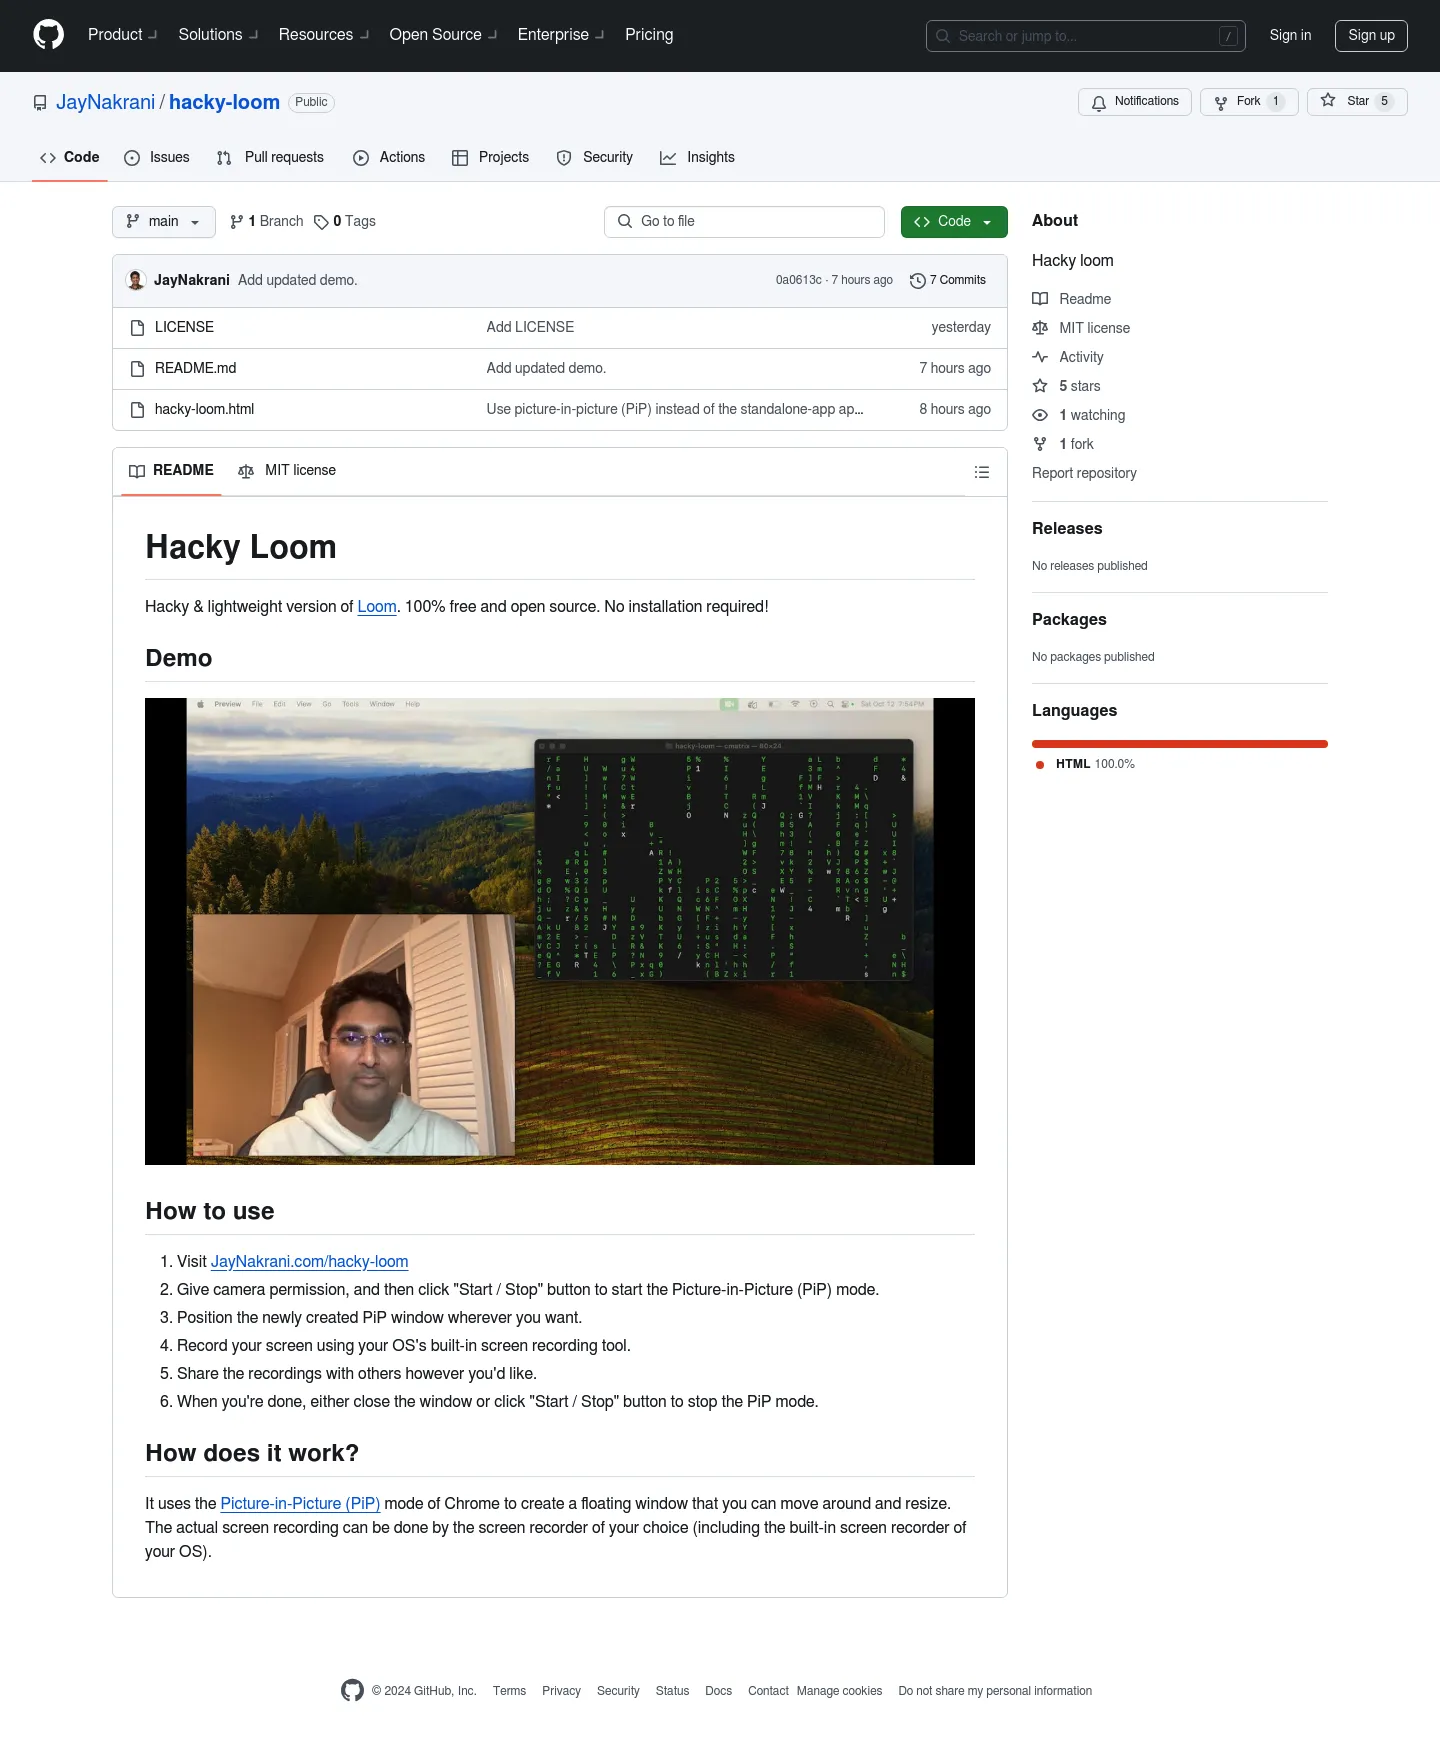Switch to the Insights tab

(x=697, y=158)
